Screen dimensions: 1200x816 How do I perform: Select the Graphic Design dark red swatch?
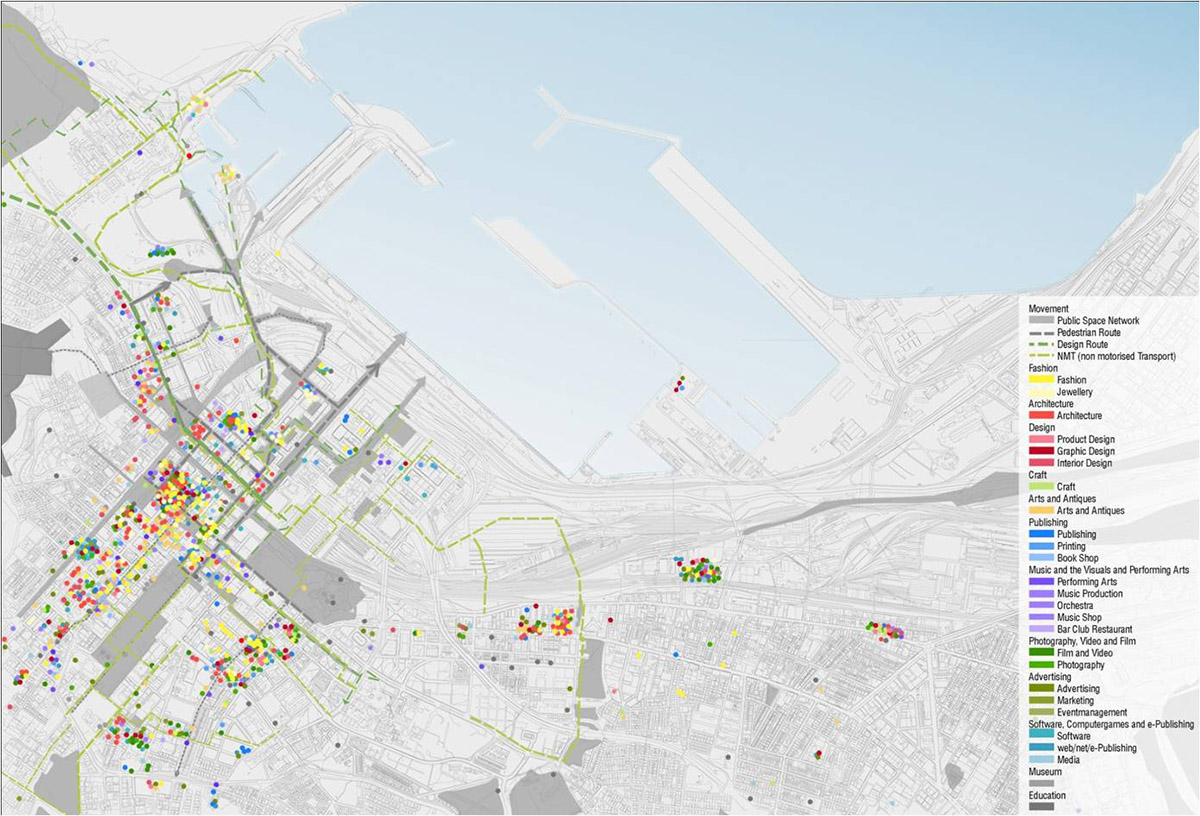[x=1041, y=451]
